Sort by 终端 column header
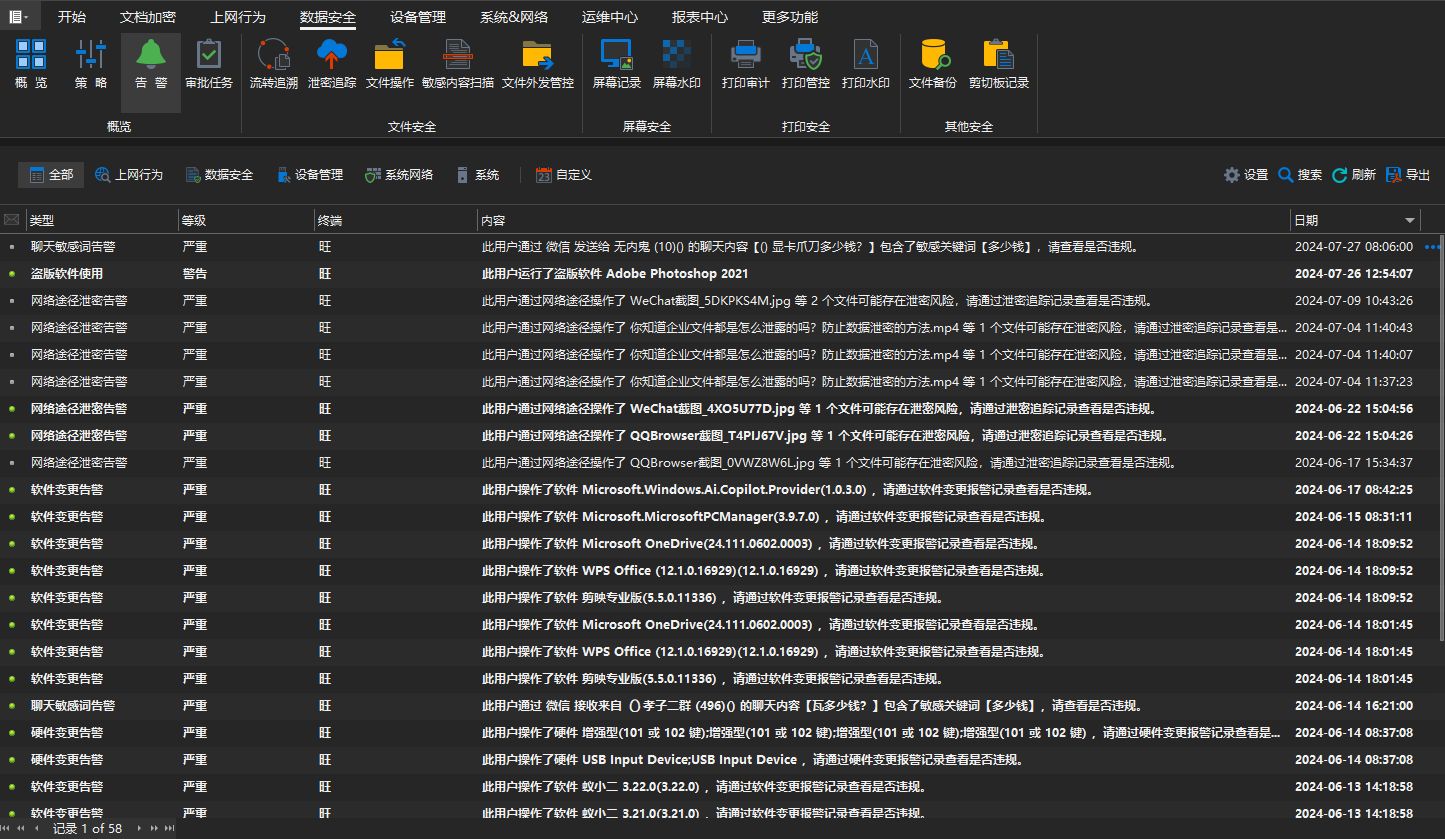 coord(394,220)
